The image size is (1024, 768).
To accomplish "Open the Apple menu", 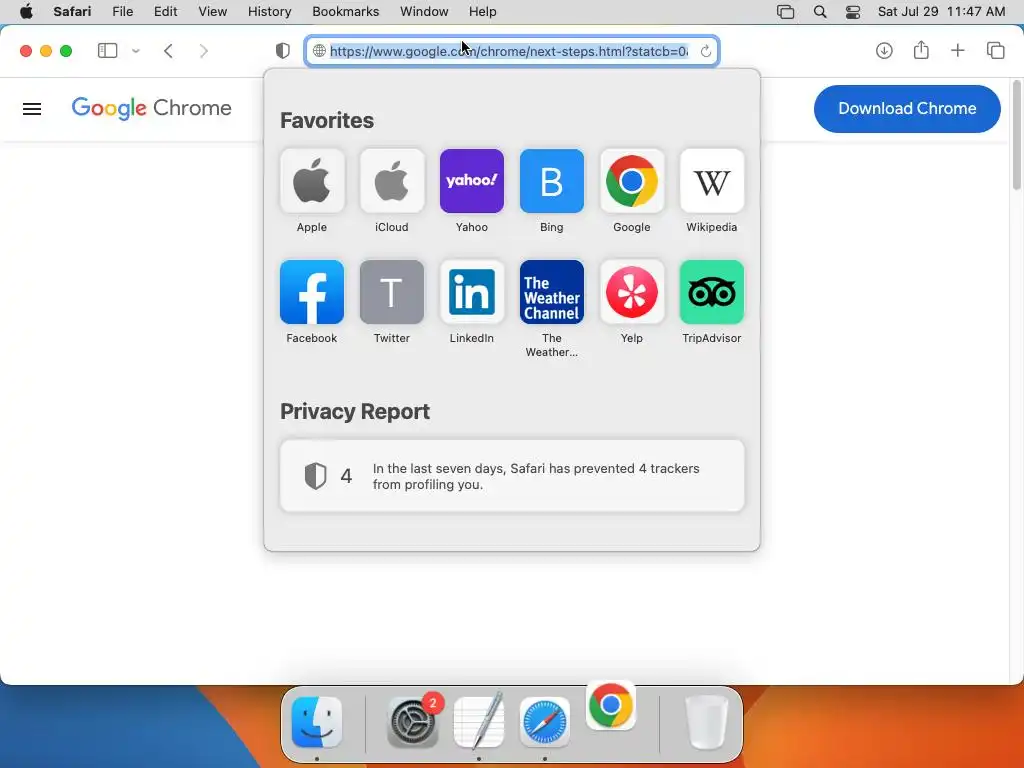I will [x=26, y=12].
